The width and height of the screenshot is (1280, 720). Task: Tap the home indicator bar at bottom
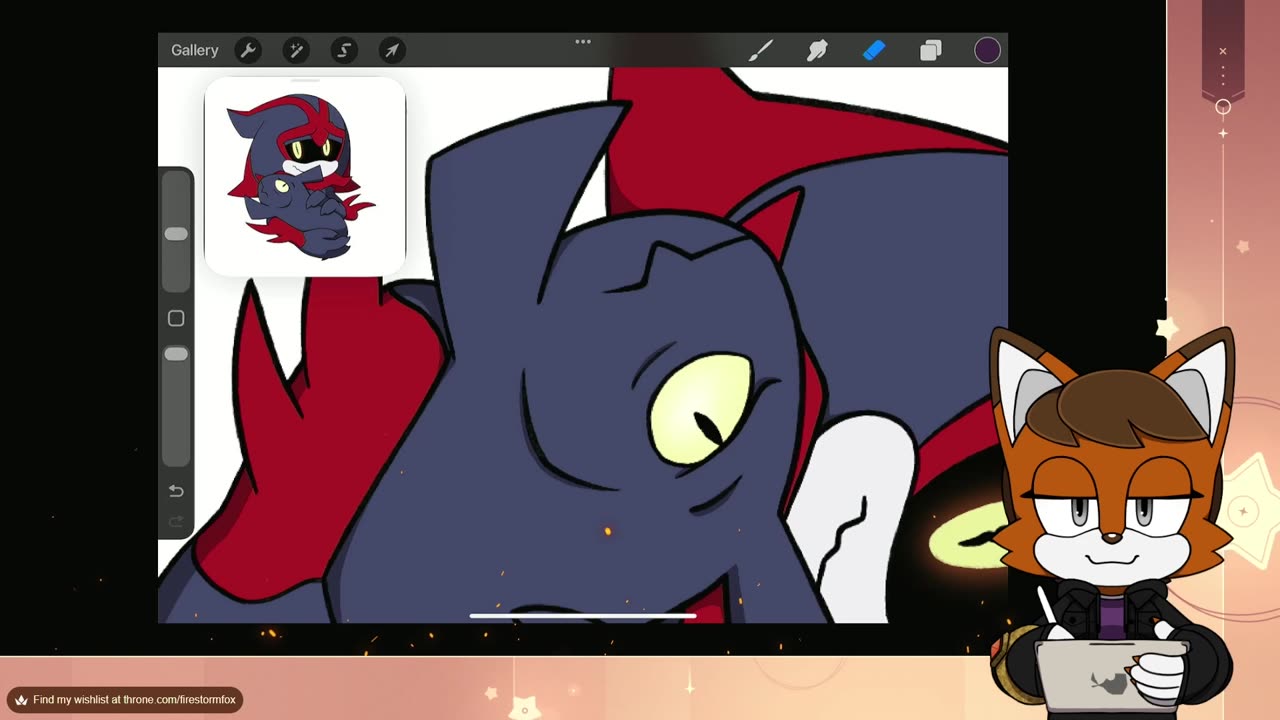tap(583, 616)
